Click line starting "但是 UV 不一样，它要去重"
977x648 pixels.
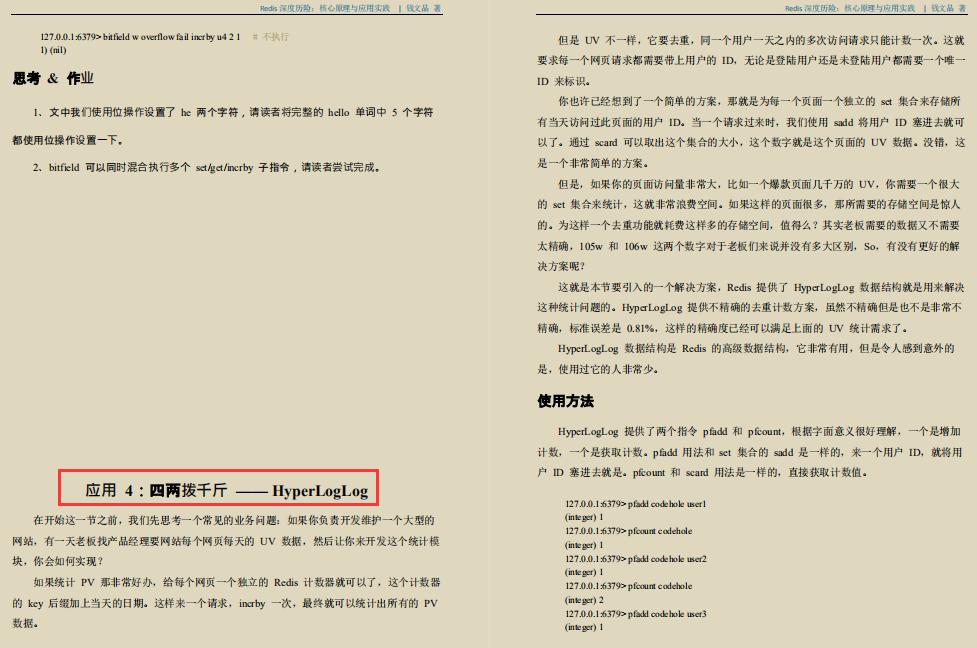(761, 40)
